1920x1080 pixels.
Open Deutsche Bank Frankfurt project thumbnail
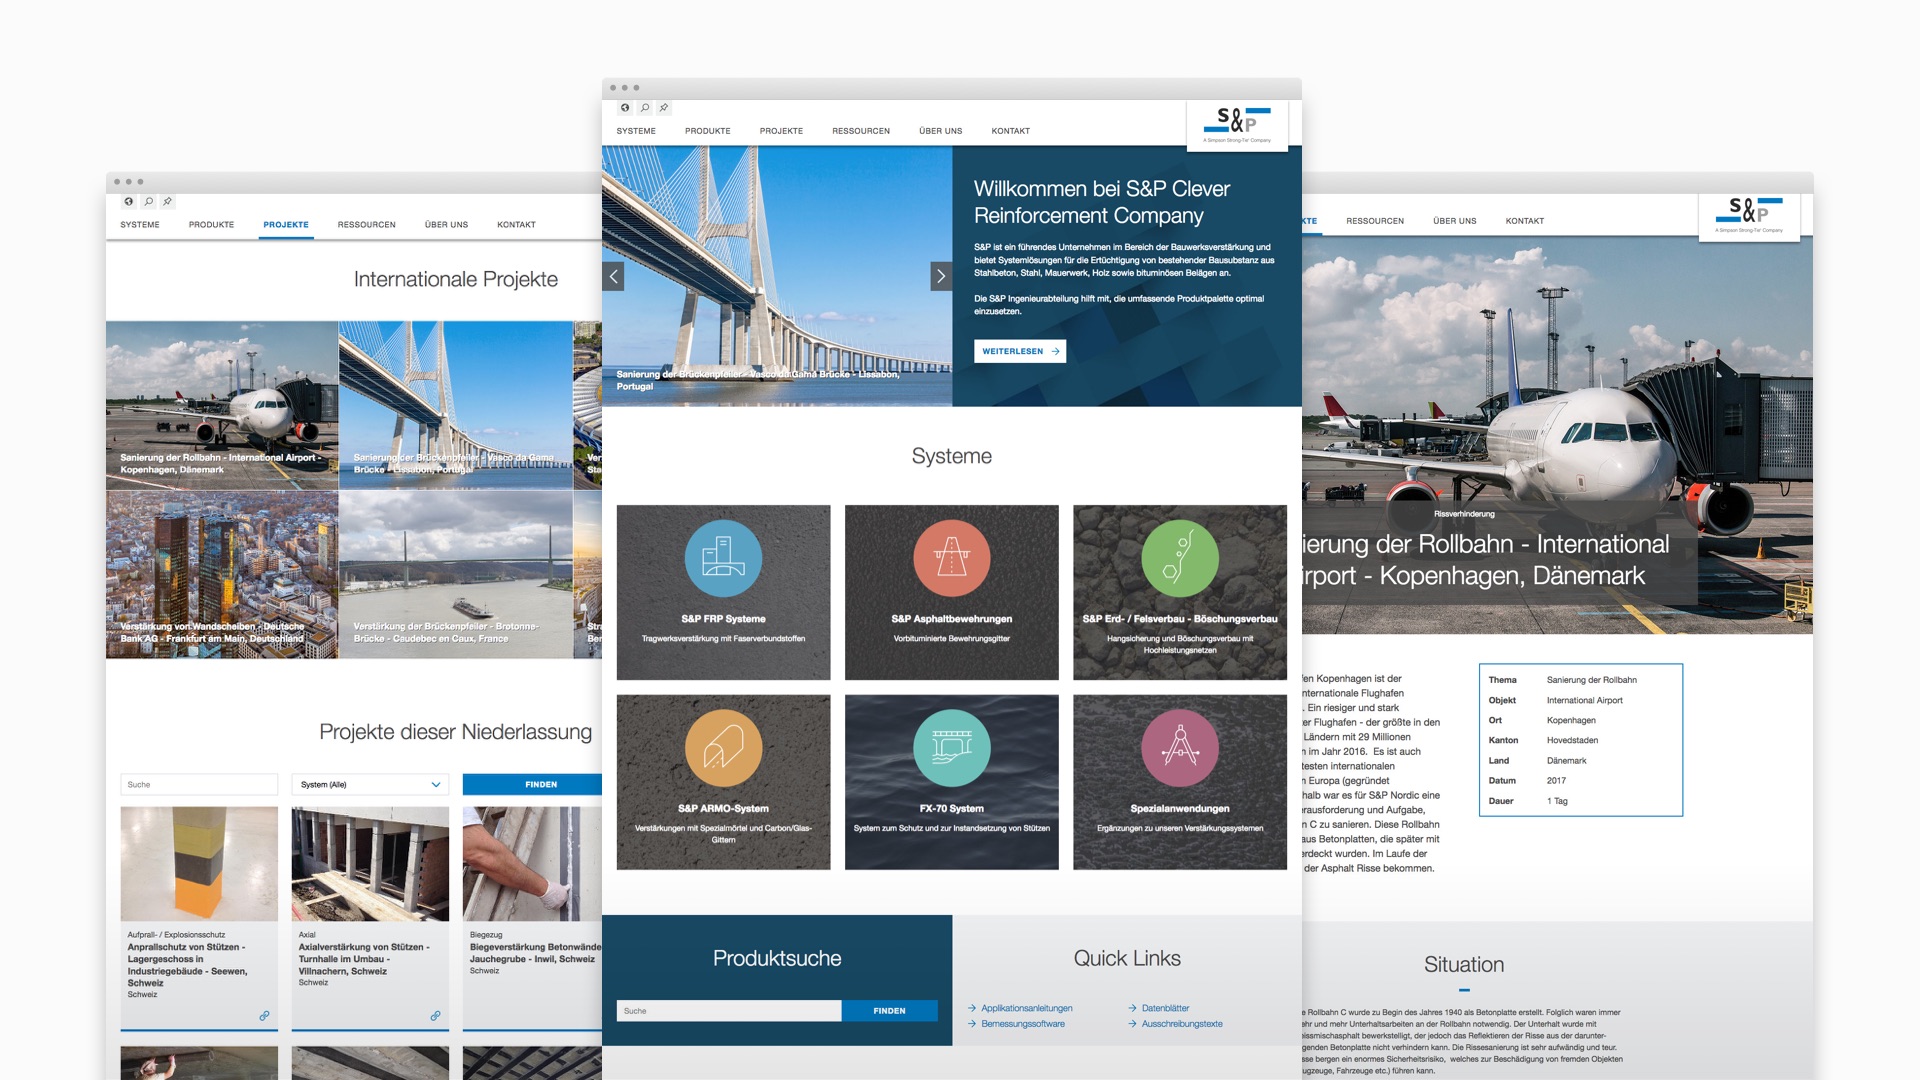click(x=222, y=575)
